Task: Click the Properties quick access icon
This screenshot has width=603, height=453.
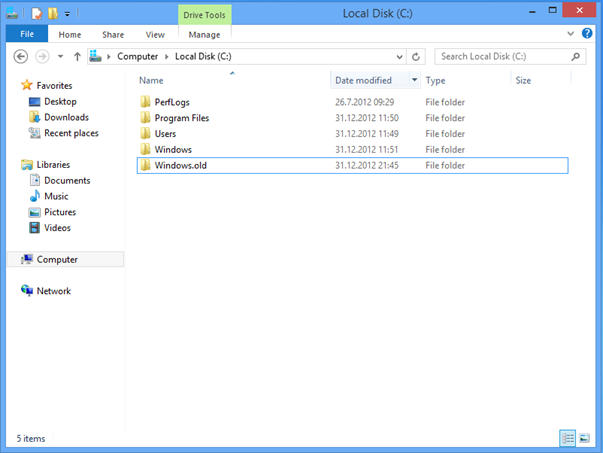Action: click(37, 14)
